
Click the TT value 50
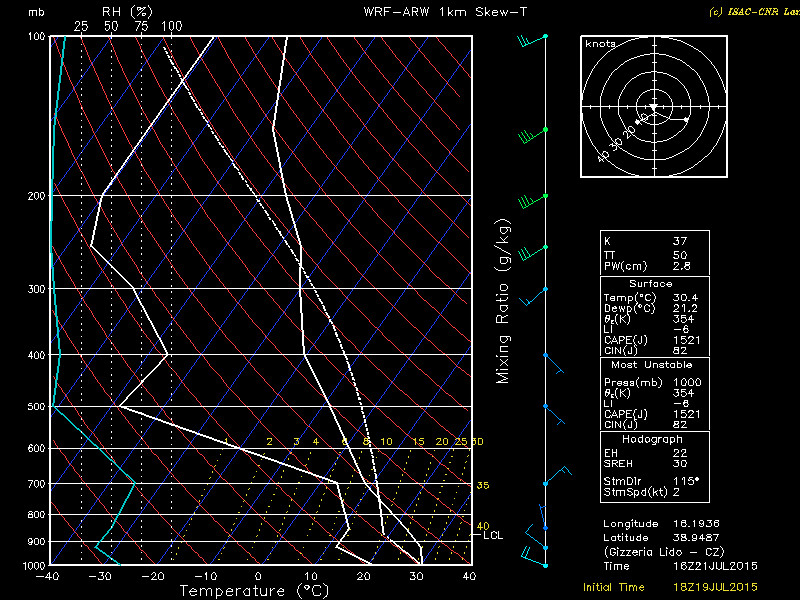pos(680,255)
